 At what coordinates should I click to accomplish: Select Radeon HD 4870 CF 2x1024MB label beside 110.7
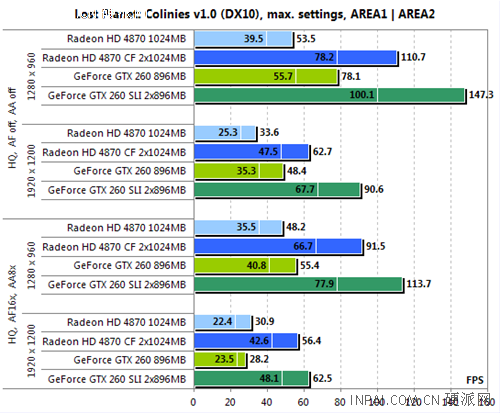pyautogui.click(x=114, y=58)
